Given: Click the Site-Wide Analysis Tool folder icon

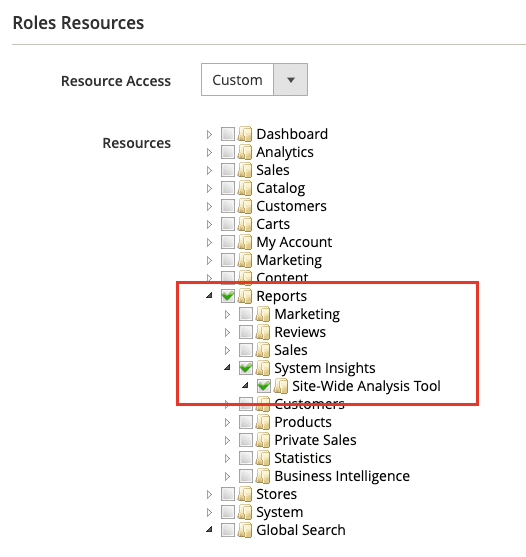Looking at the screenshot, I should pos(281,386).
